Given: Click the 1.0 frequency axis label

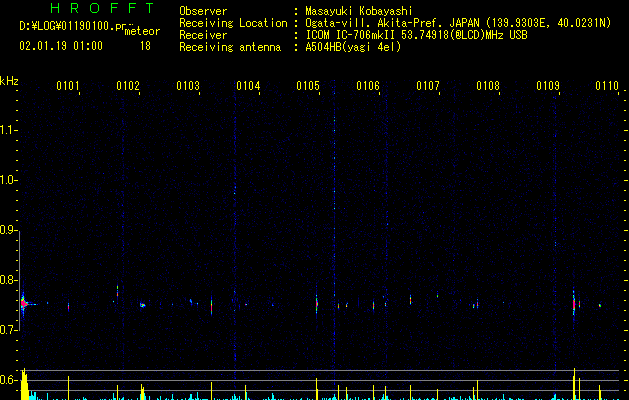Looking at the screenshot, I should (x=8, y=180).
